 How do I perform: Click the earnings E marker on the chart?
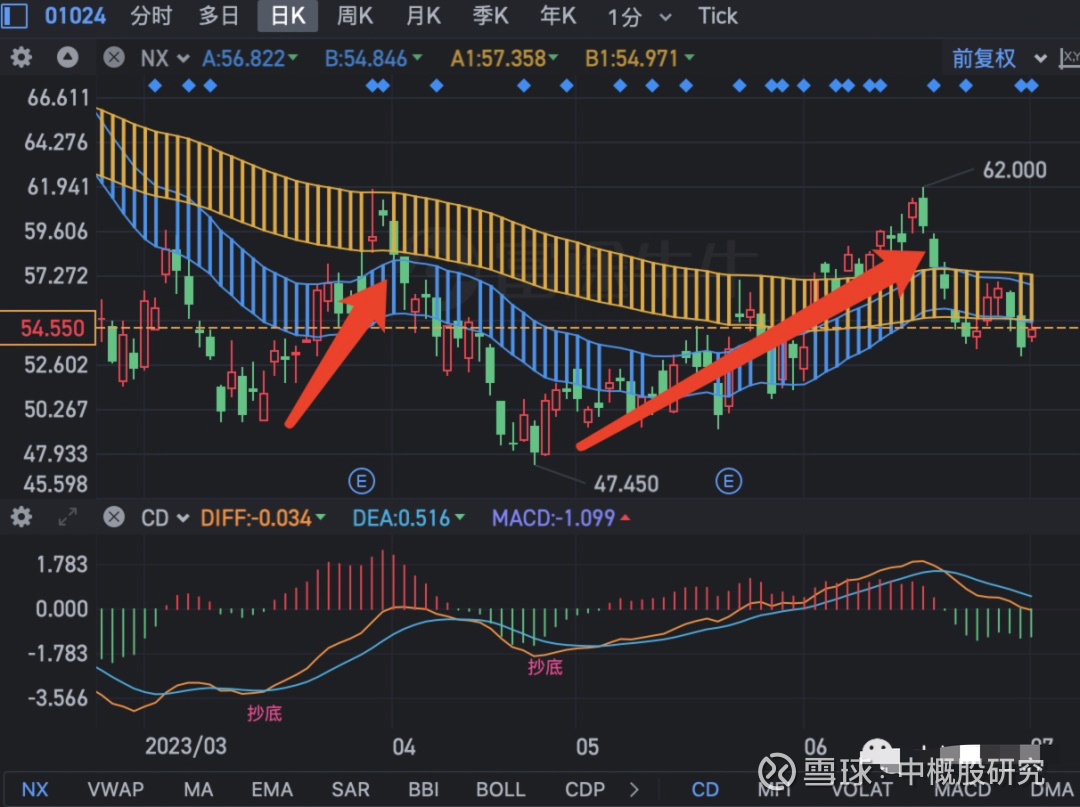click(362, 481)
